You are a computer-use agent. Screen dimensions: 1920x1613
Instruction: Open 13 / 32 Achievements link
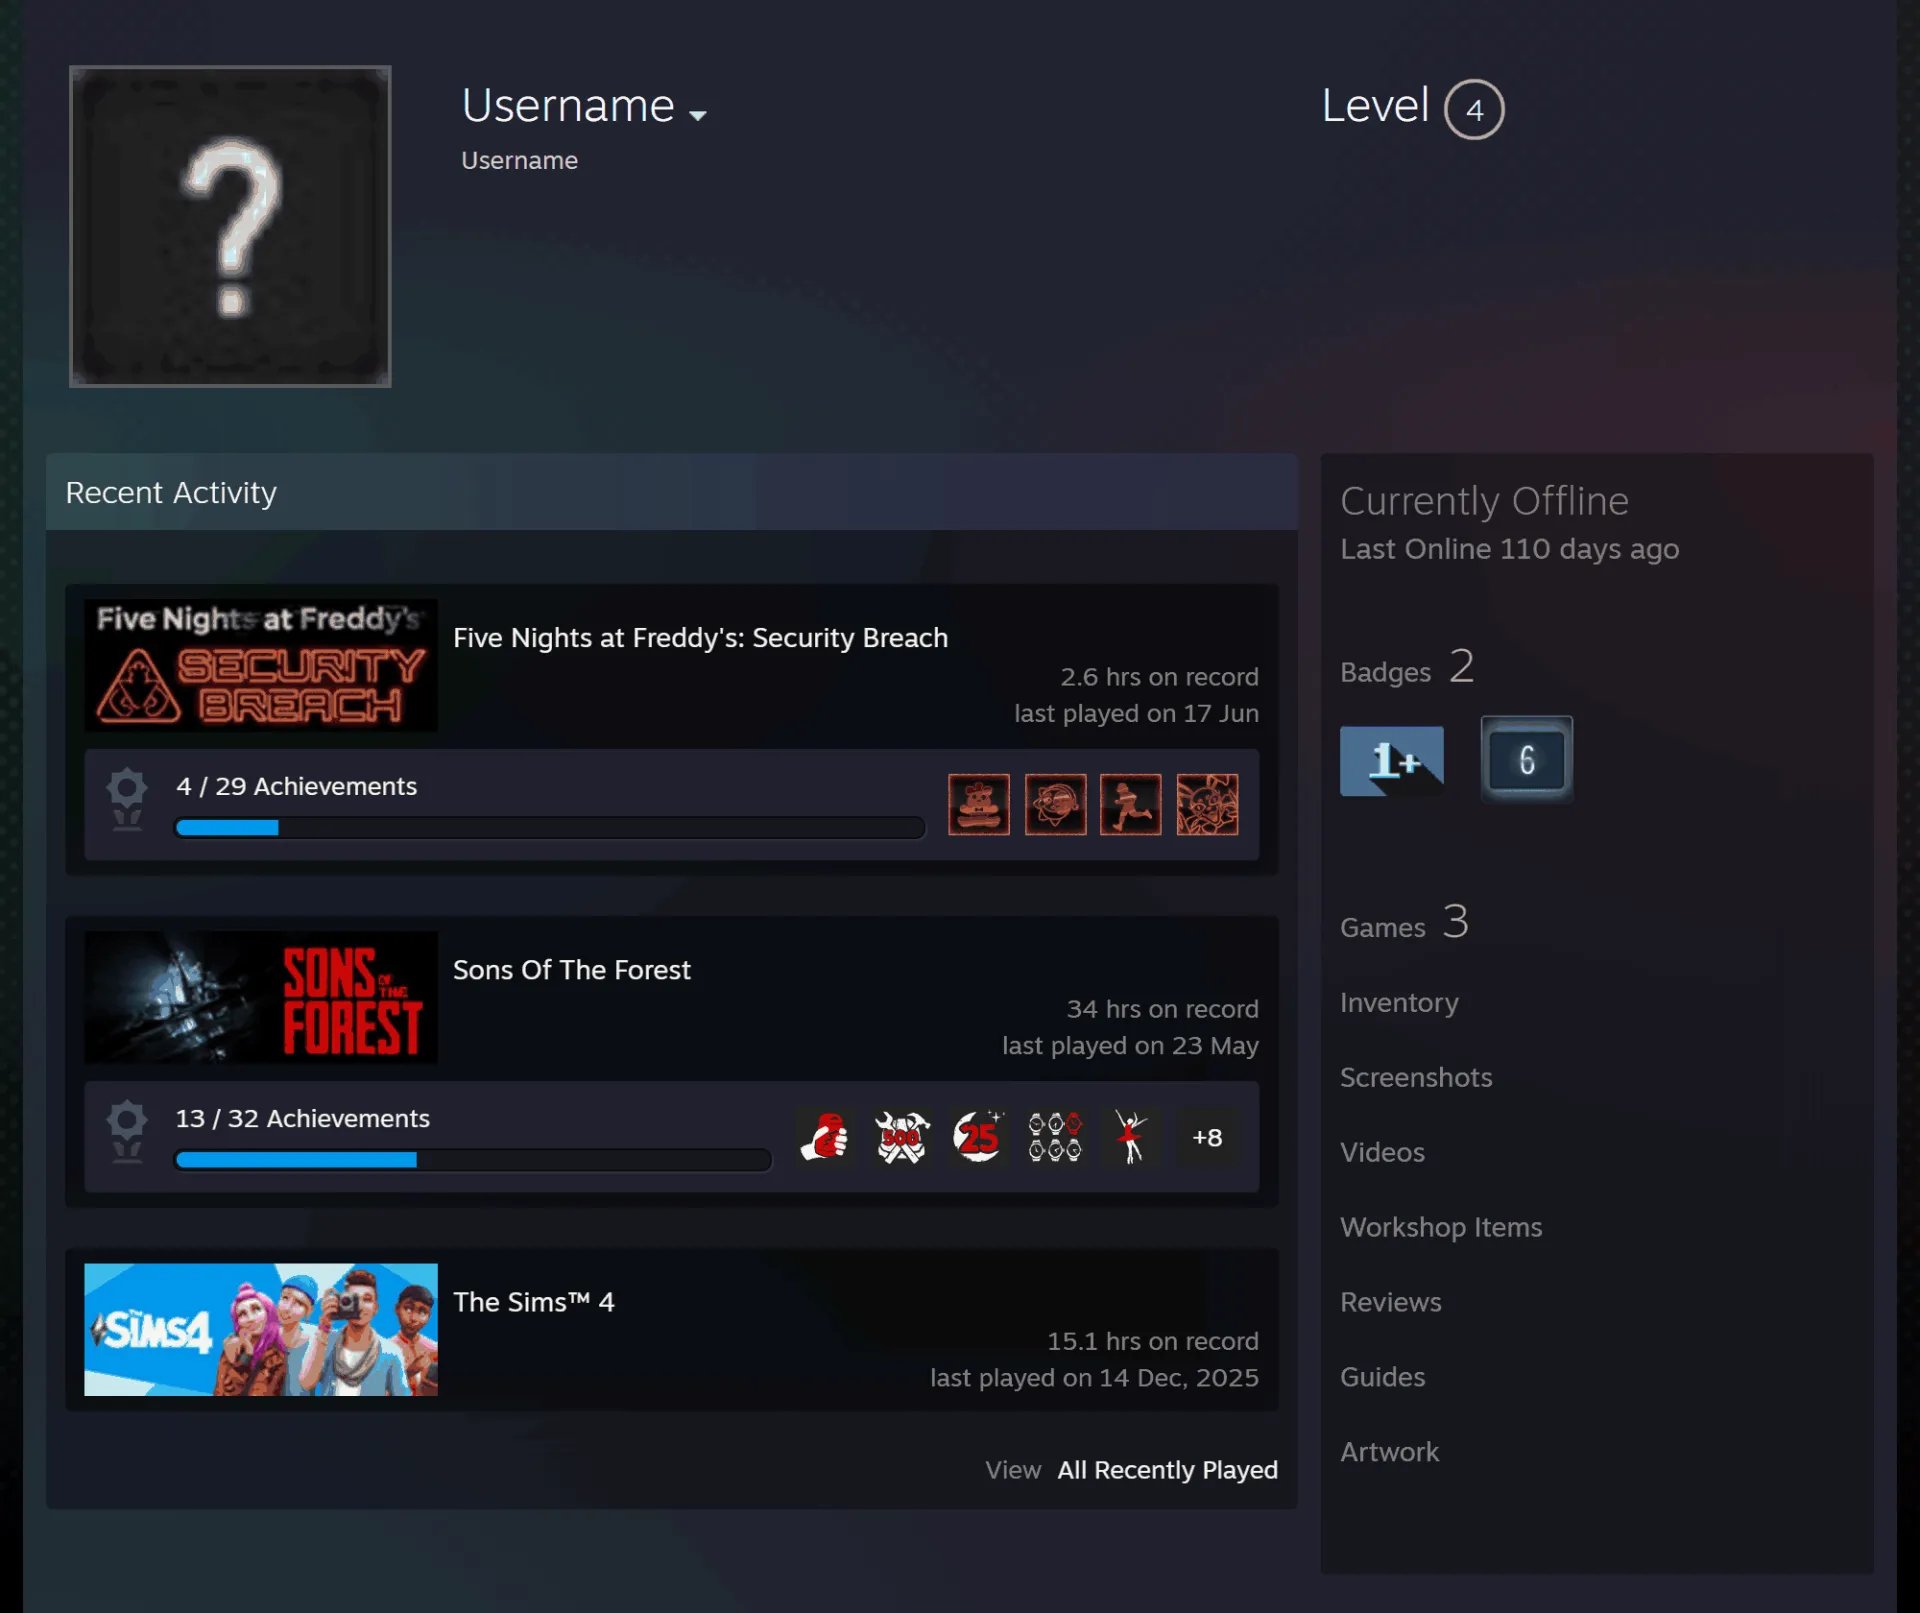(x=303, y=1118)
